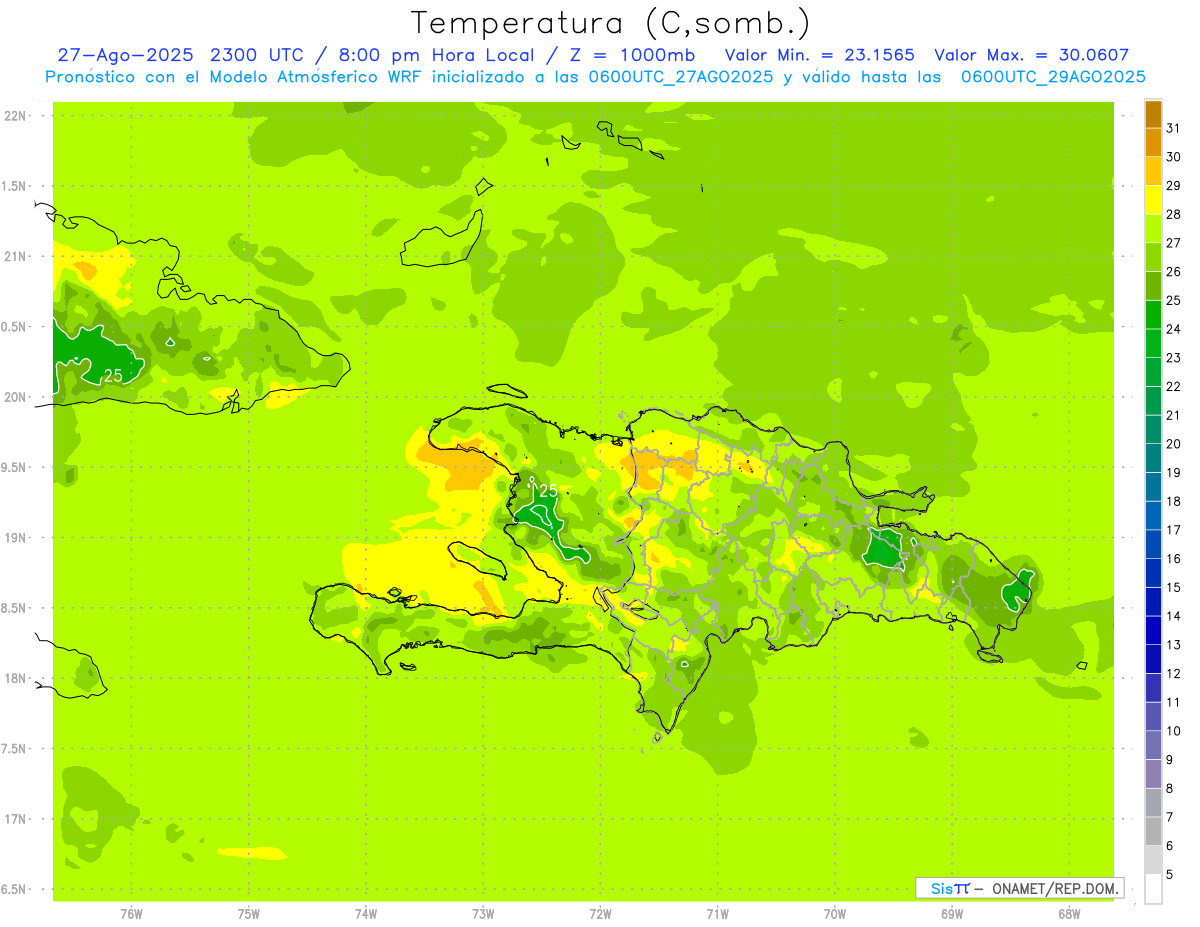Pick the purple legend band between 8 and 9
The width and height of the screenshot is (1200, 927).
point(1153,774)
